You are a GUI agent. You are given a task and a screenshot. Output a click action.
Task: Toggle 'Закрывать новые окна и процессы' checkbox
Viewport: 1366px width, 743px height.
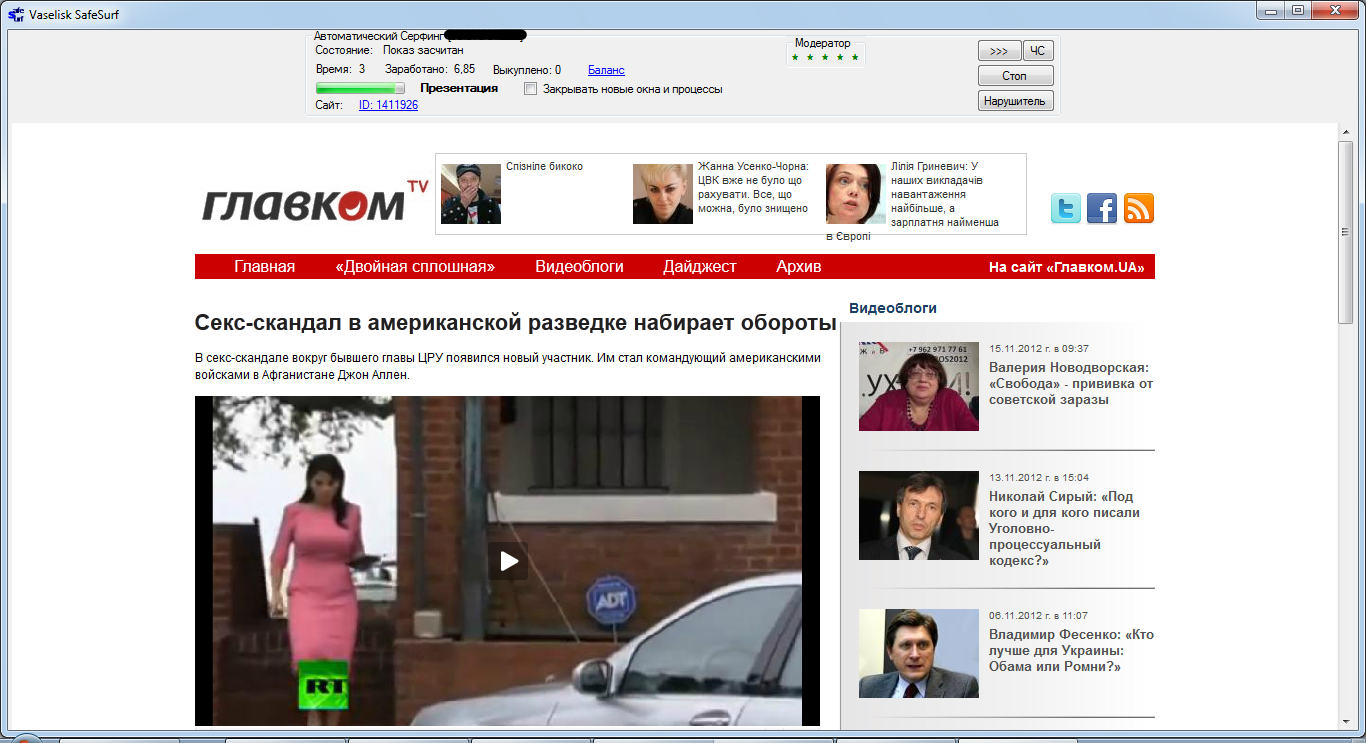pos(531,89)
